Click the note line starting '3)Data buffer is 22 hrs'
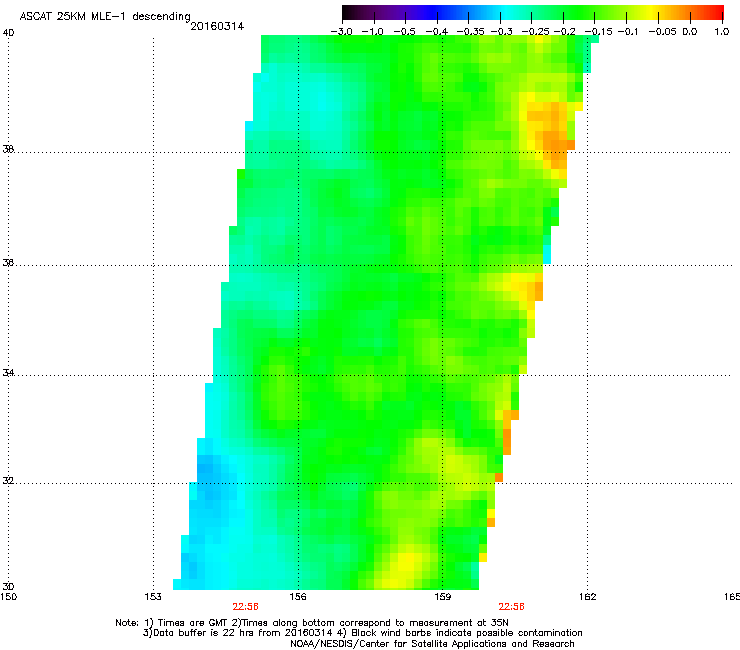Viewport: 740px width, 650px height. click(362, 633)
